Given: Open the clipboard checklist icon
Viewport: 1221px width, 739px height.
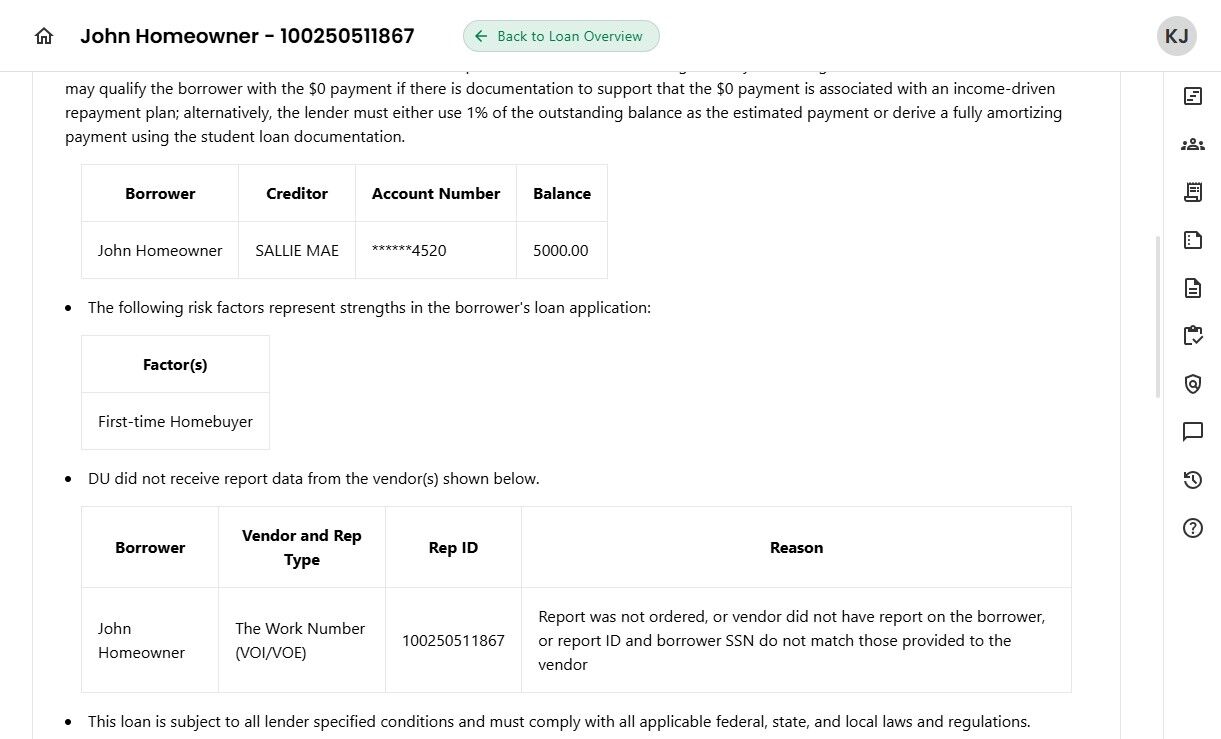Looking at the screenshot, I should click(1192, 336).
